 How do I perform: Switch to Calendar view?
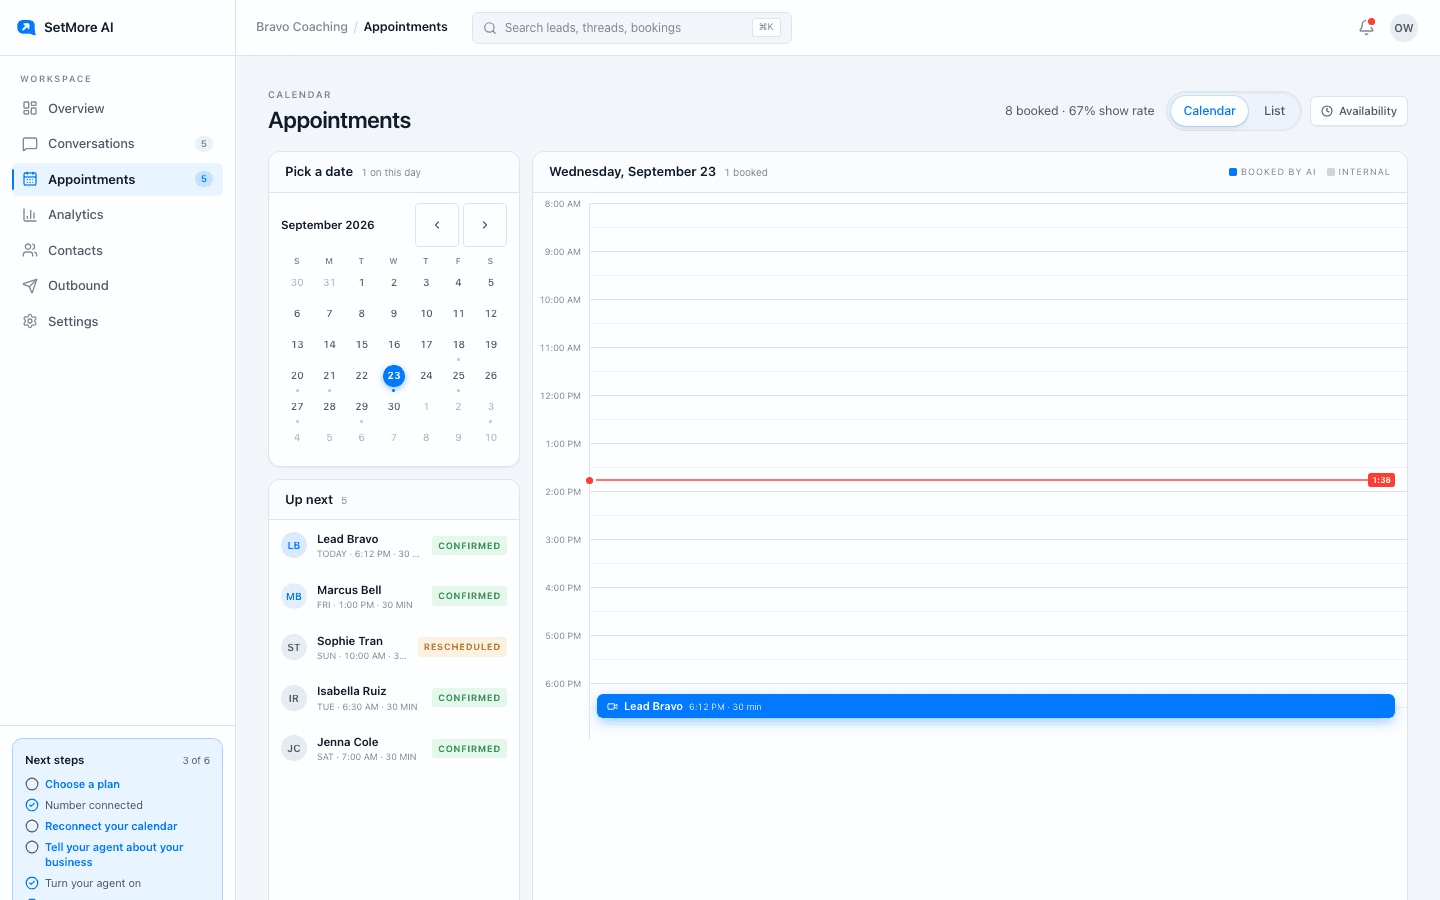tap(1209, 111)
